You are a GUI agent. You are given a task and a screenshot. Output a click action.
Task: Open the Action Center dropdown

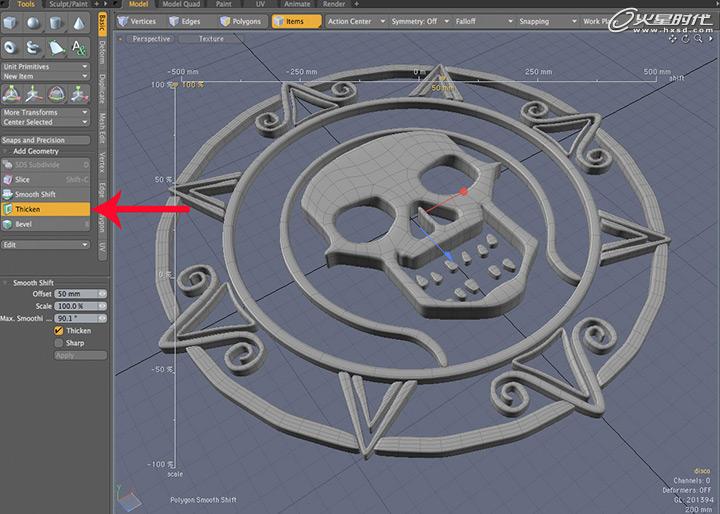tap(356, 21)
